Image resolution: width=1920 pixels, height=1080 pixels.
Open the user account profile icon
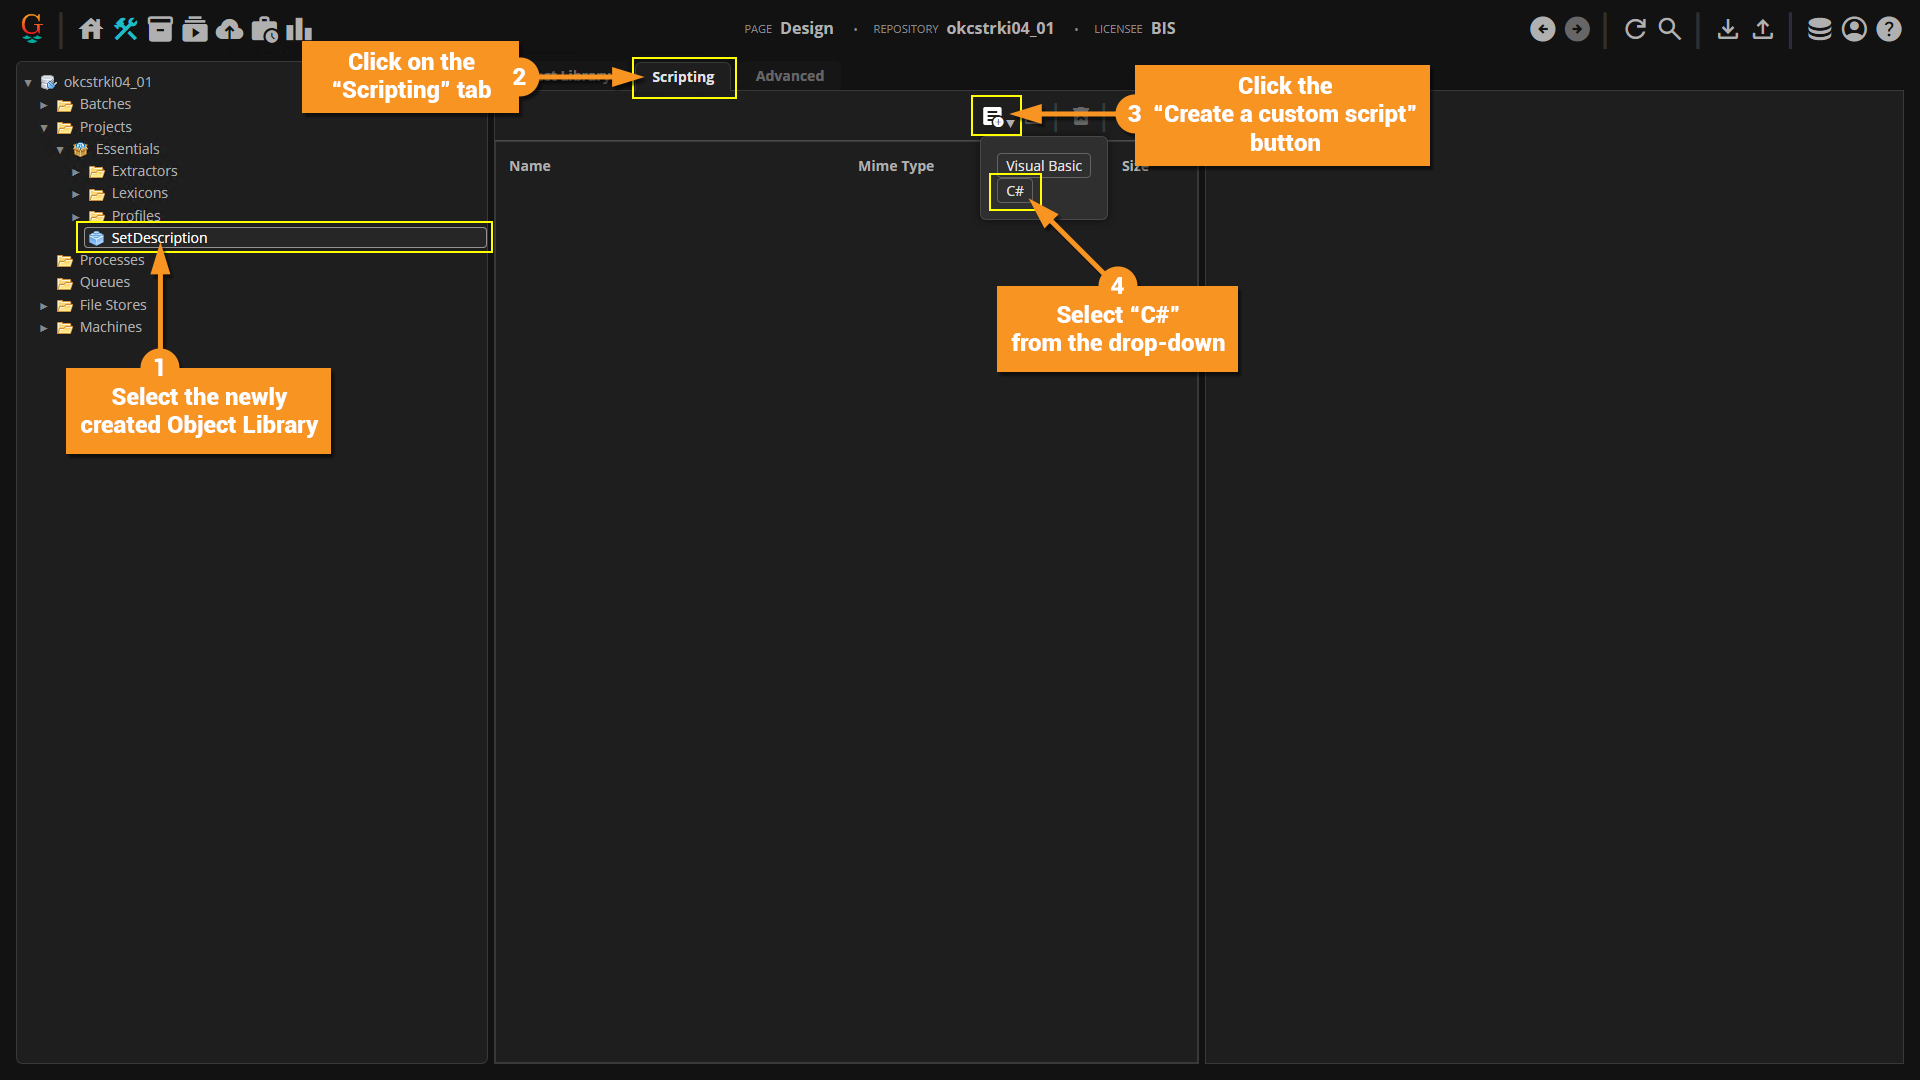point(1854,29)
